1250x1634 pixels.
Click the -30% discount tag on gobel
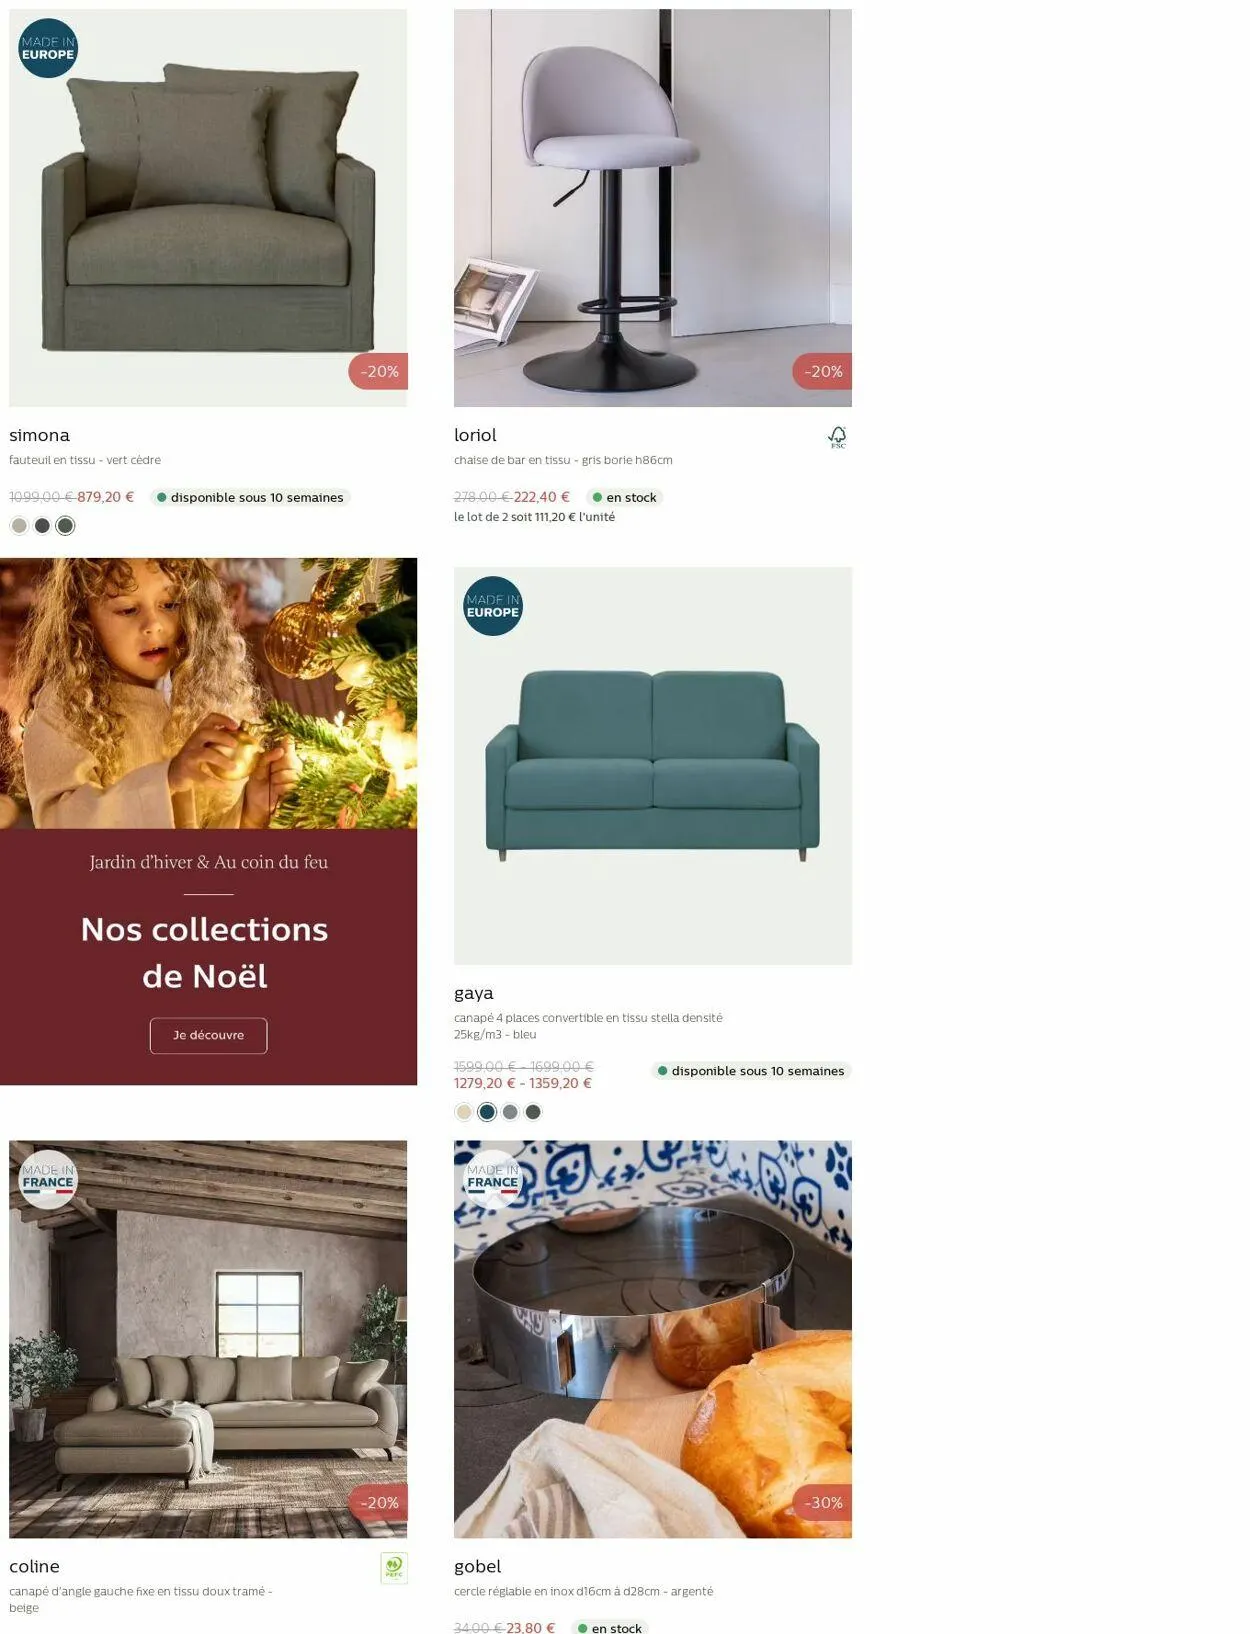coord(822,1502)
